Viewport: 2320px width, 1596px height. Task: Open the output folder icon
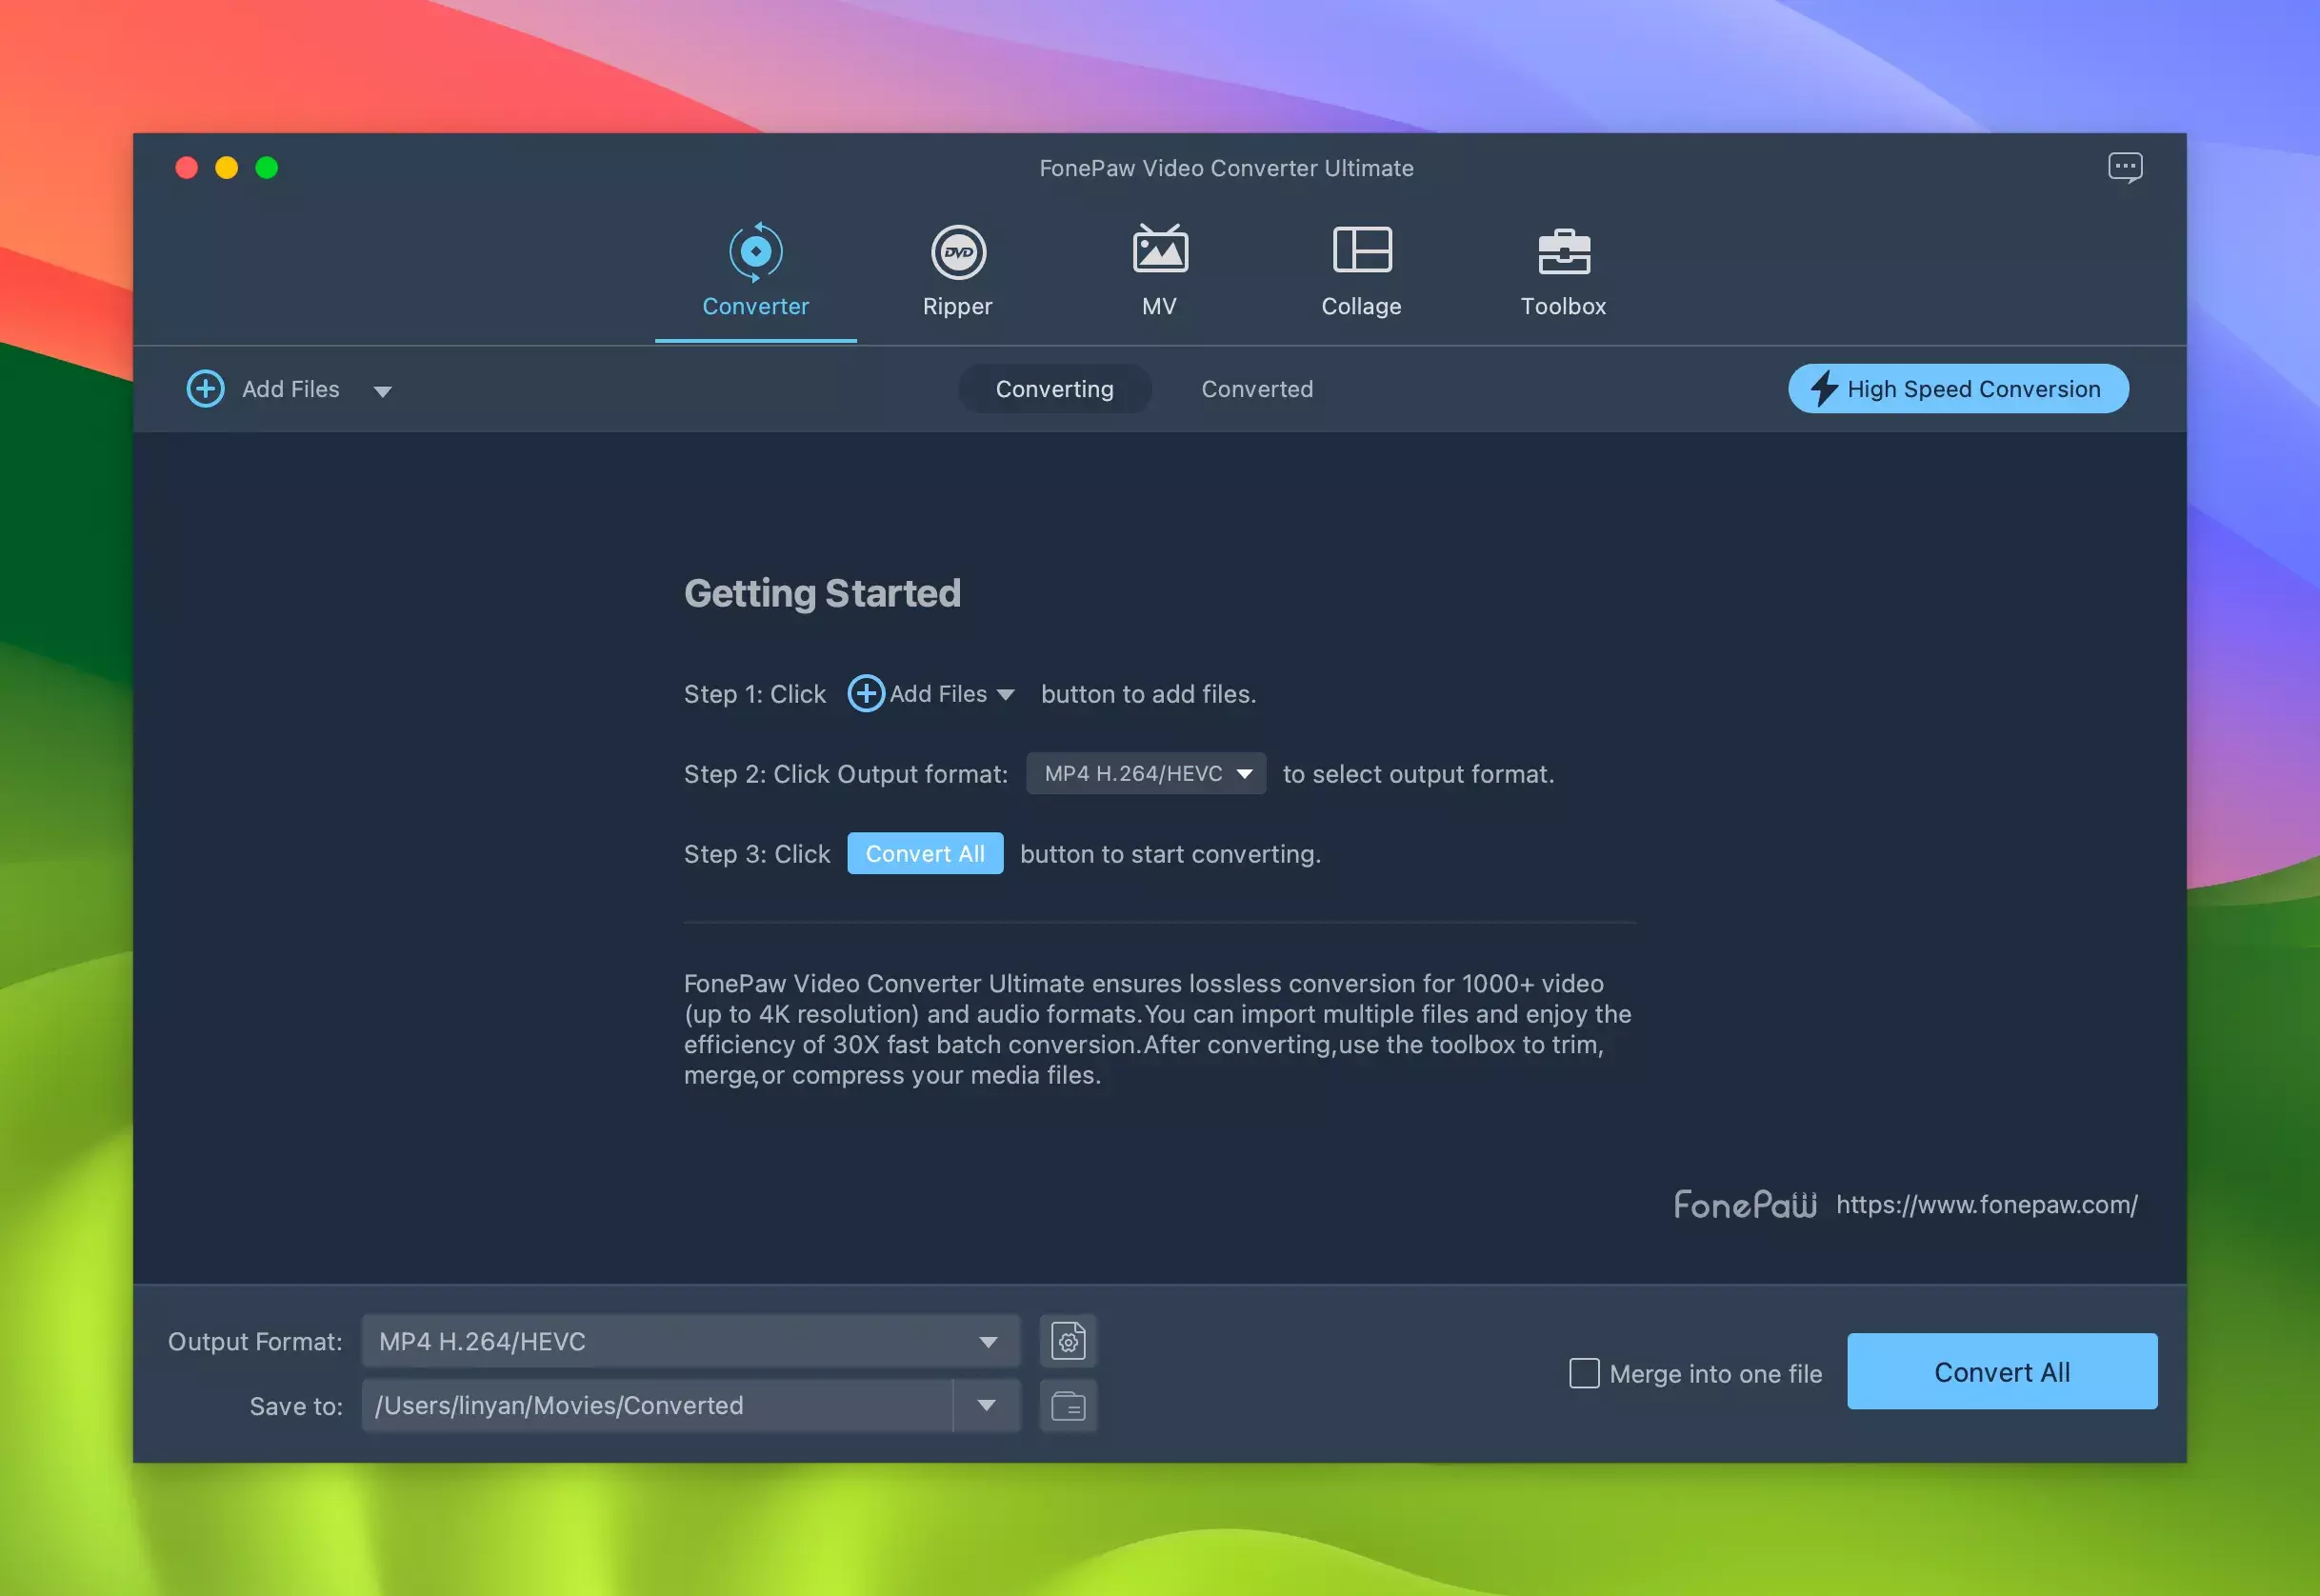point(1068,1406)
